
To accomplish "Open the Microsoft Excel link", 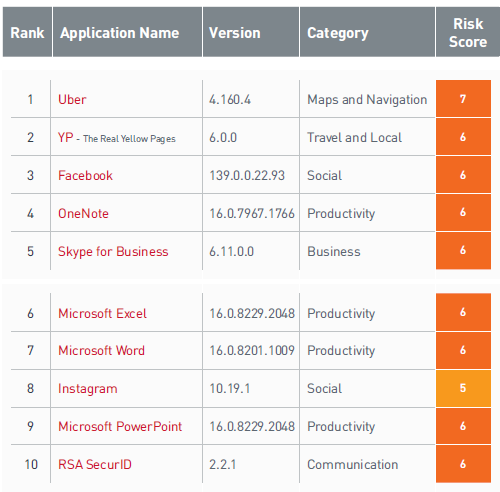I will click(102, 313).
